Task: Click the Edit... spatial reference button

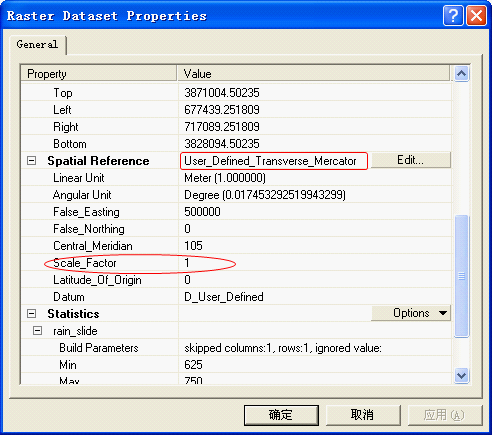Action: click(x=411, y=160)
